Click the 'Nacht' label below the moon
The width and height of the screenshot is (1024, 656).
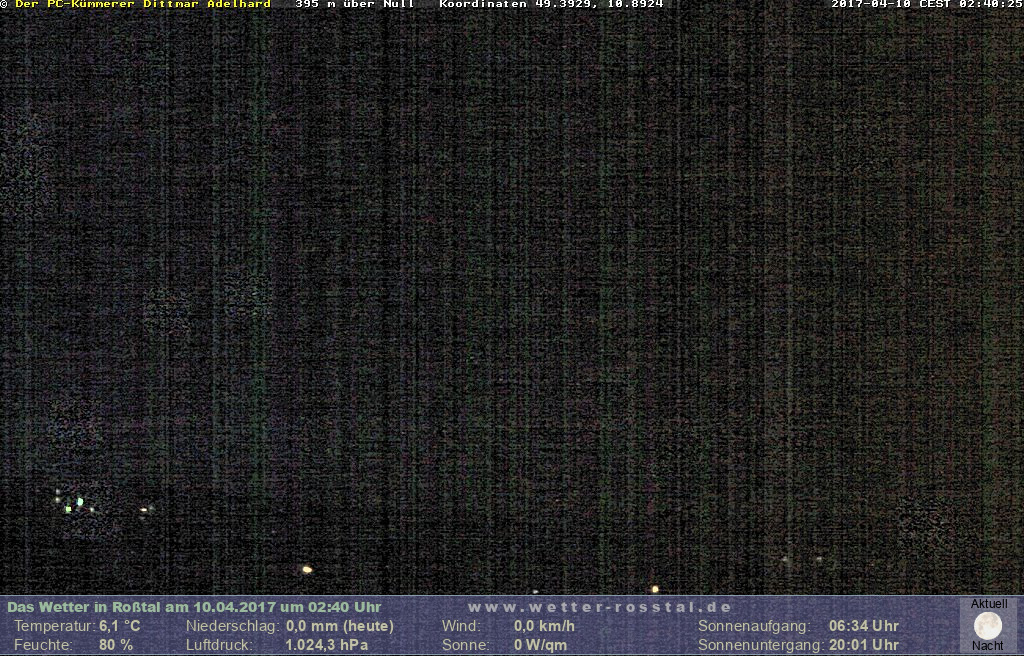click(x=987, y=646)
